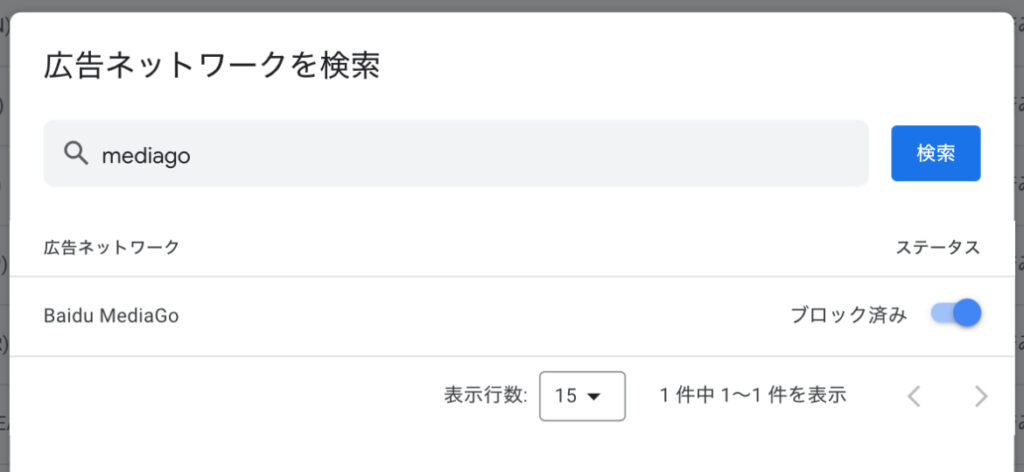Click the 広告ネットワークを検索 dialog title
1024x472 pixels.
(x=212, y=65)
